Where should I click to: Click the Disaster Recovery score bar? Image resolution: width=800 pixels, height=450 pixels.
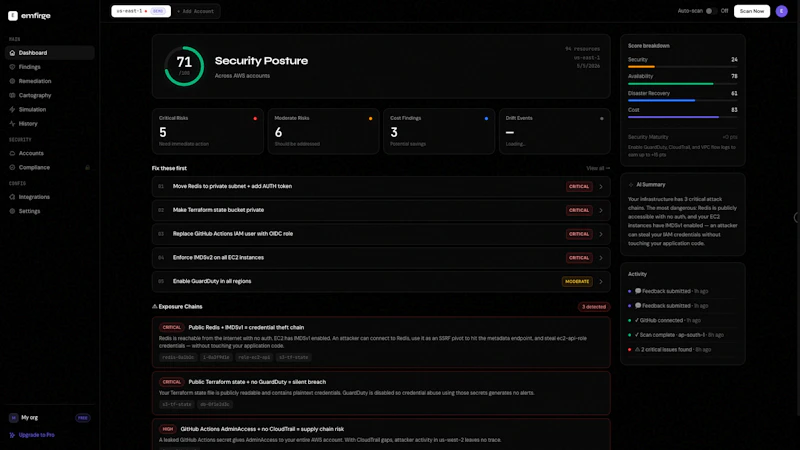[x=682, y=101]
